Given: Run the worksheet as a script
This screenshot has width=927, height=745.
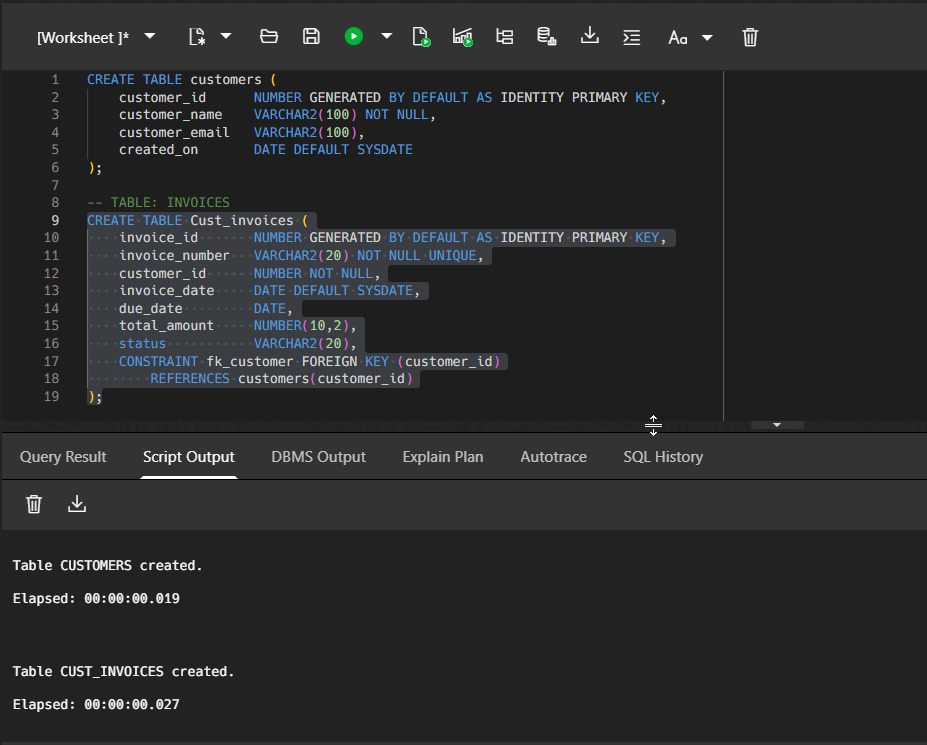Looking at the screenshot, I should point(421,36).
